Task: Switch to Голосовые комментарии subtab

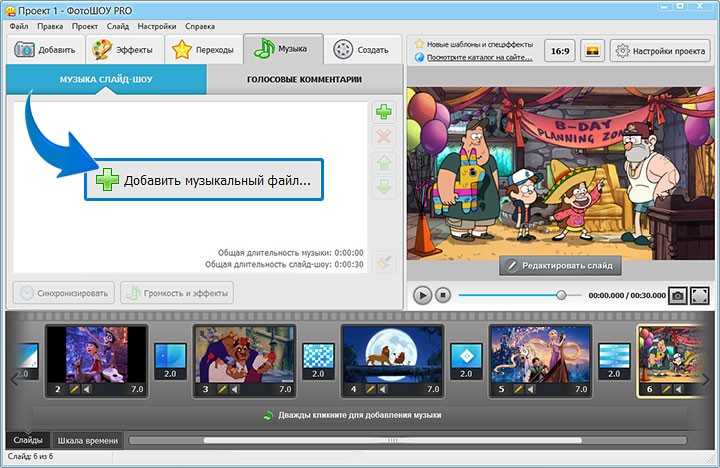Action: coord(304,79)
